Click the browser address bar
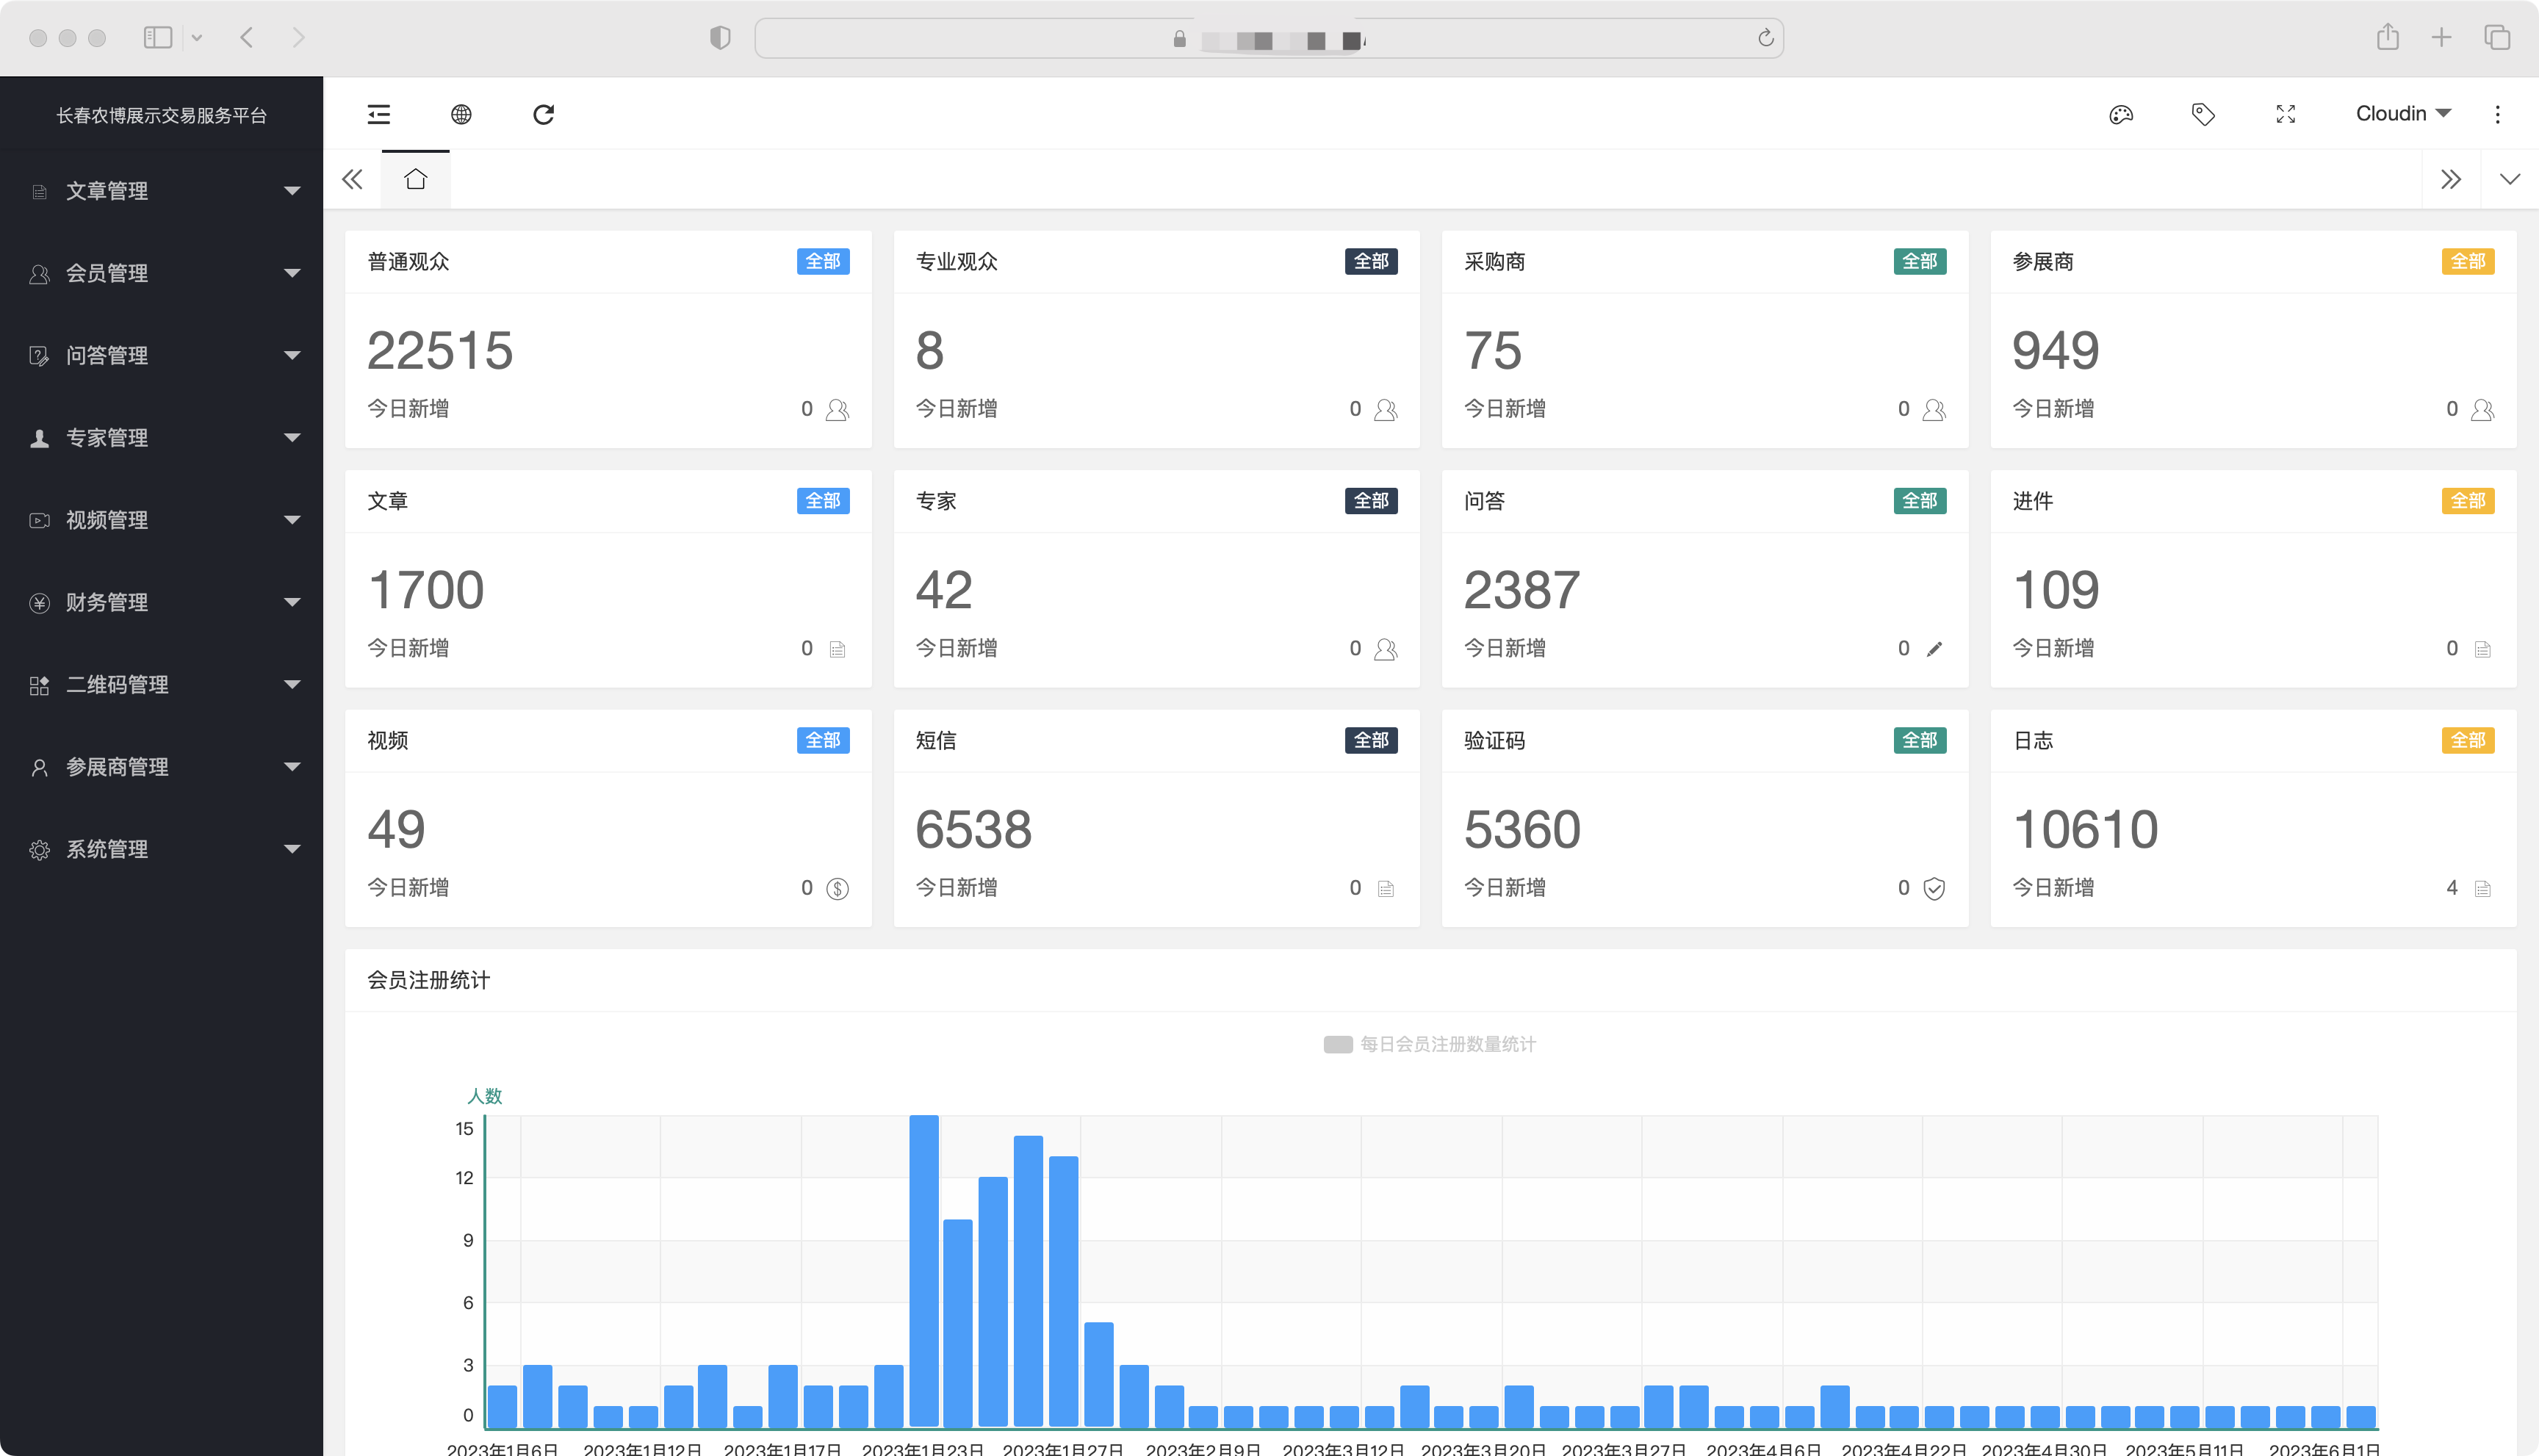This screenshot has height=1456, width=2539. coord(1268,39)
